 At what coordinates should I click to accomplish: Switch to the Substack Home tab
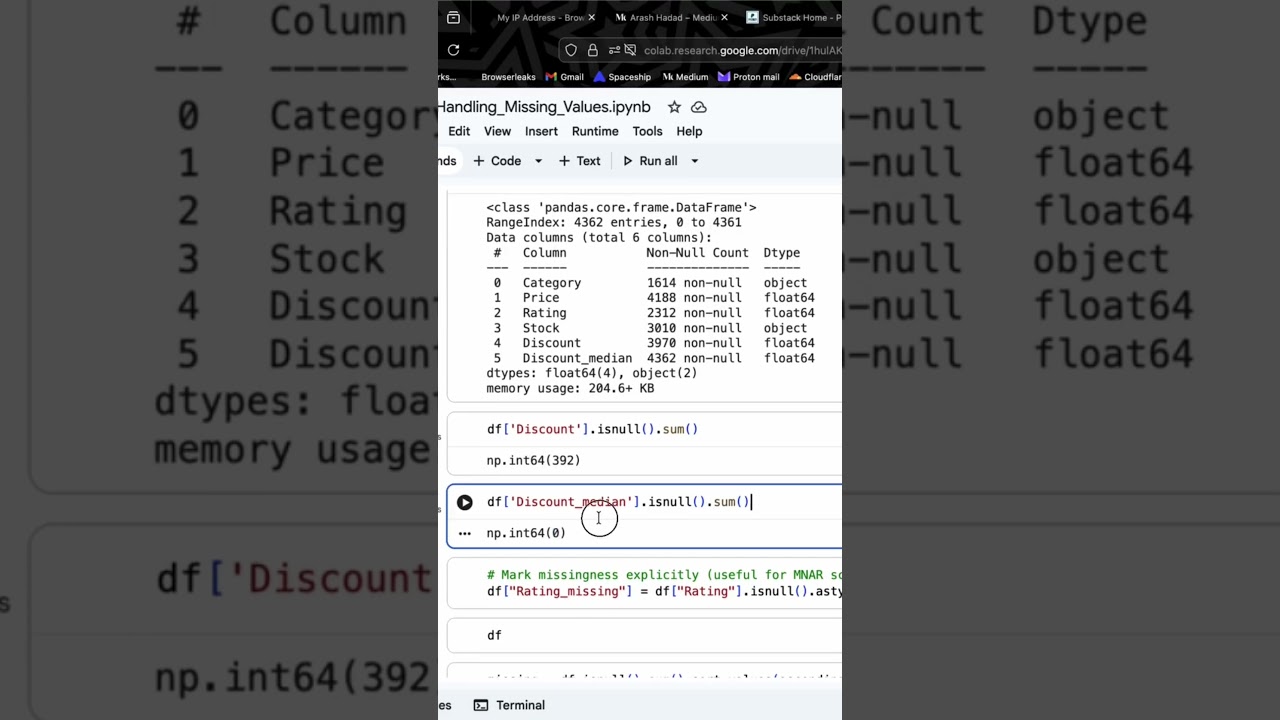[792, 18]
